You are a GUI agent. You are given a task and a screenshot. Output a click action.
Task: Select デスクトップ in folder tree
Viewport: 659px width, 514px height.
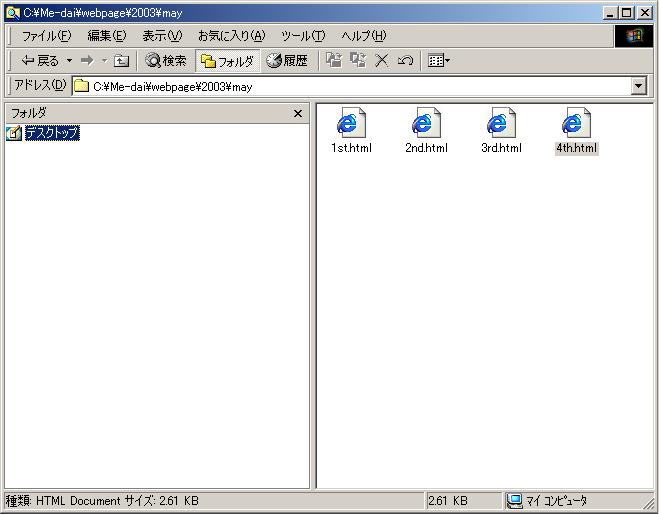pos(52,133)
